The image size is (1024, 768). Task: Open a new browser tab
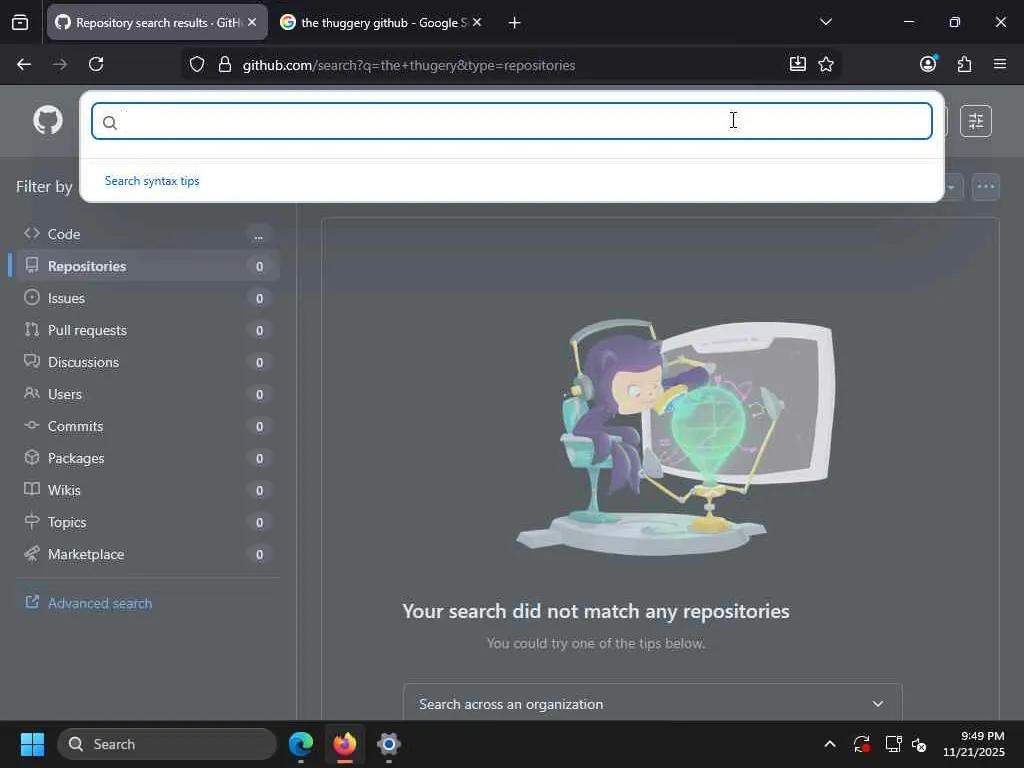click(514, 23)
